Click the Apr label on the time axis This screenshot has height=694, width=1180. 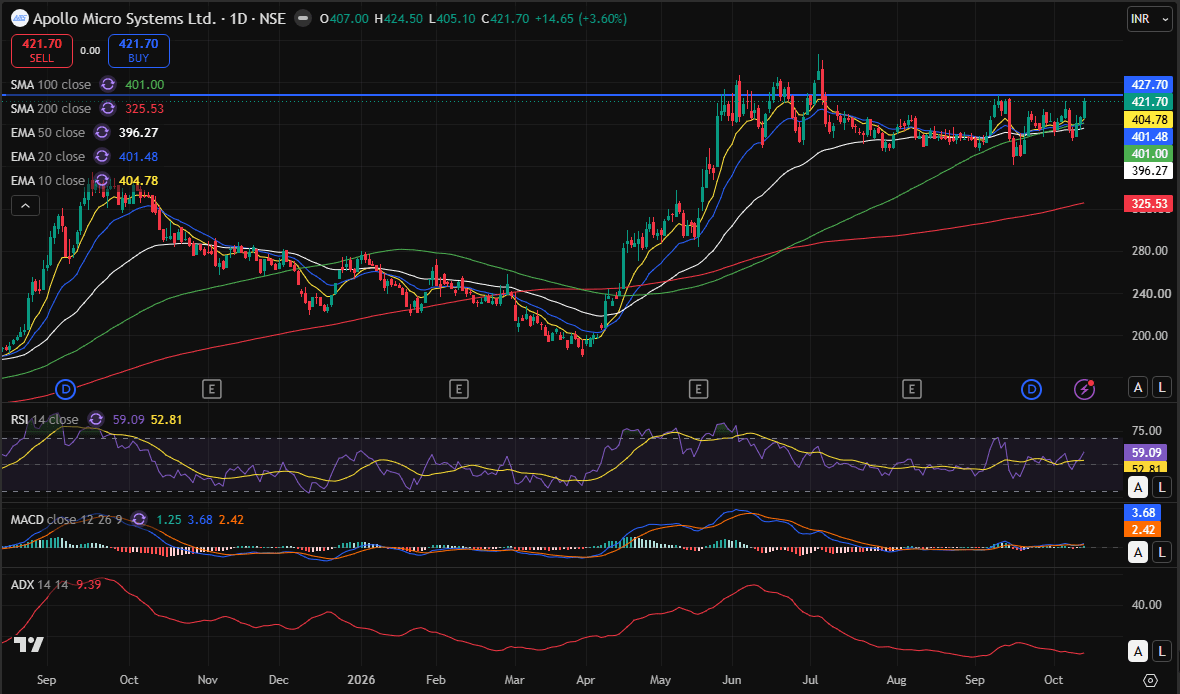585,680
